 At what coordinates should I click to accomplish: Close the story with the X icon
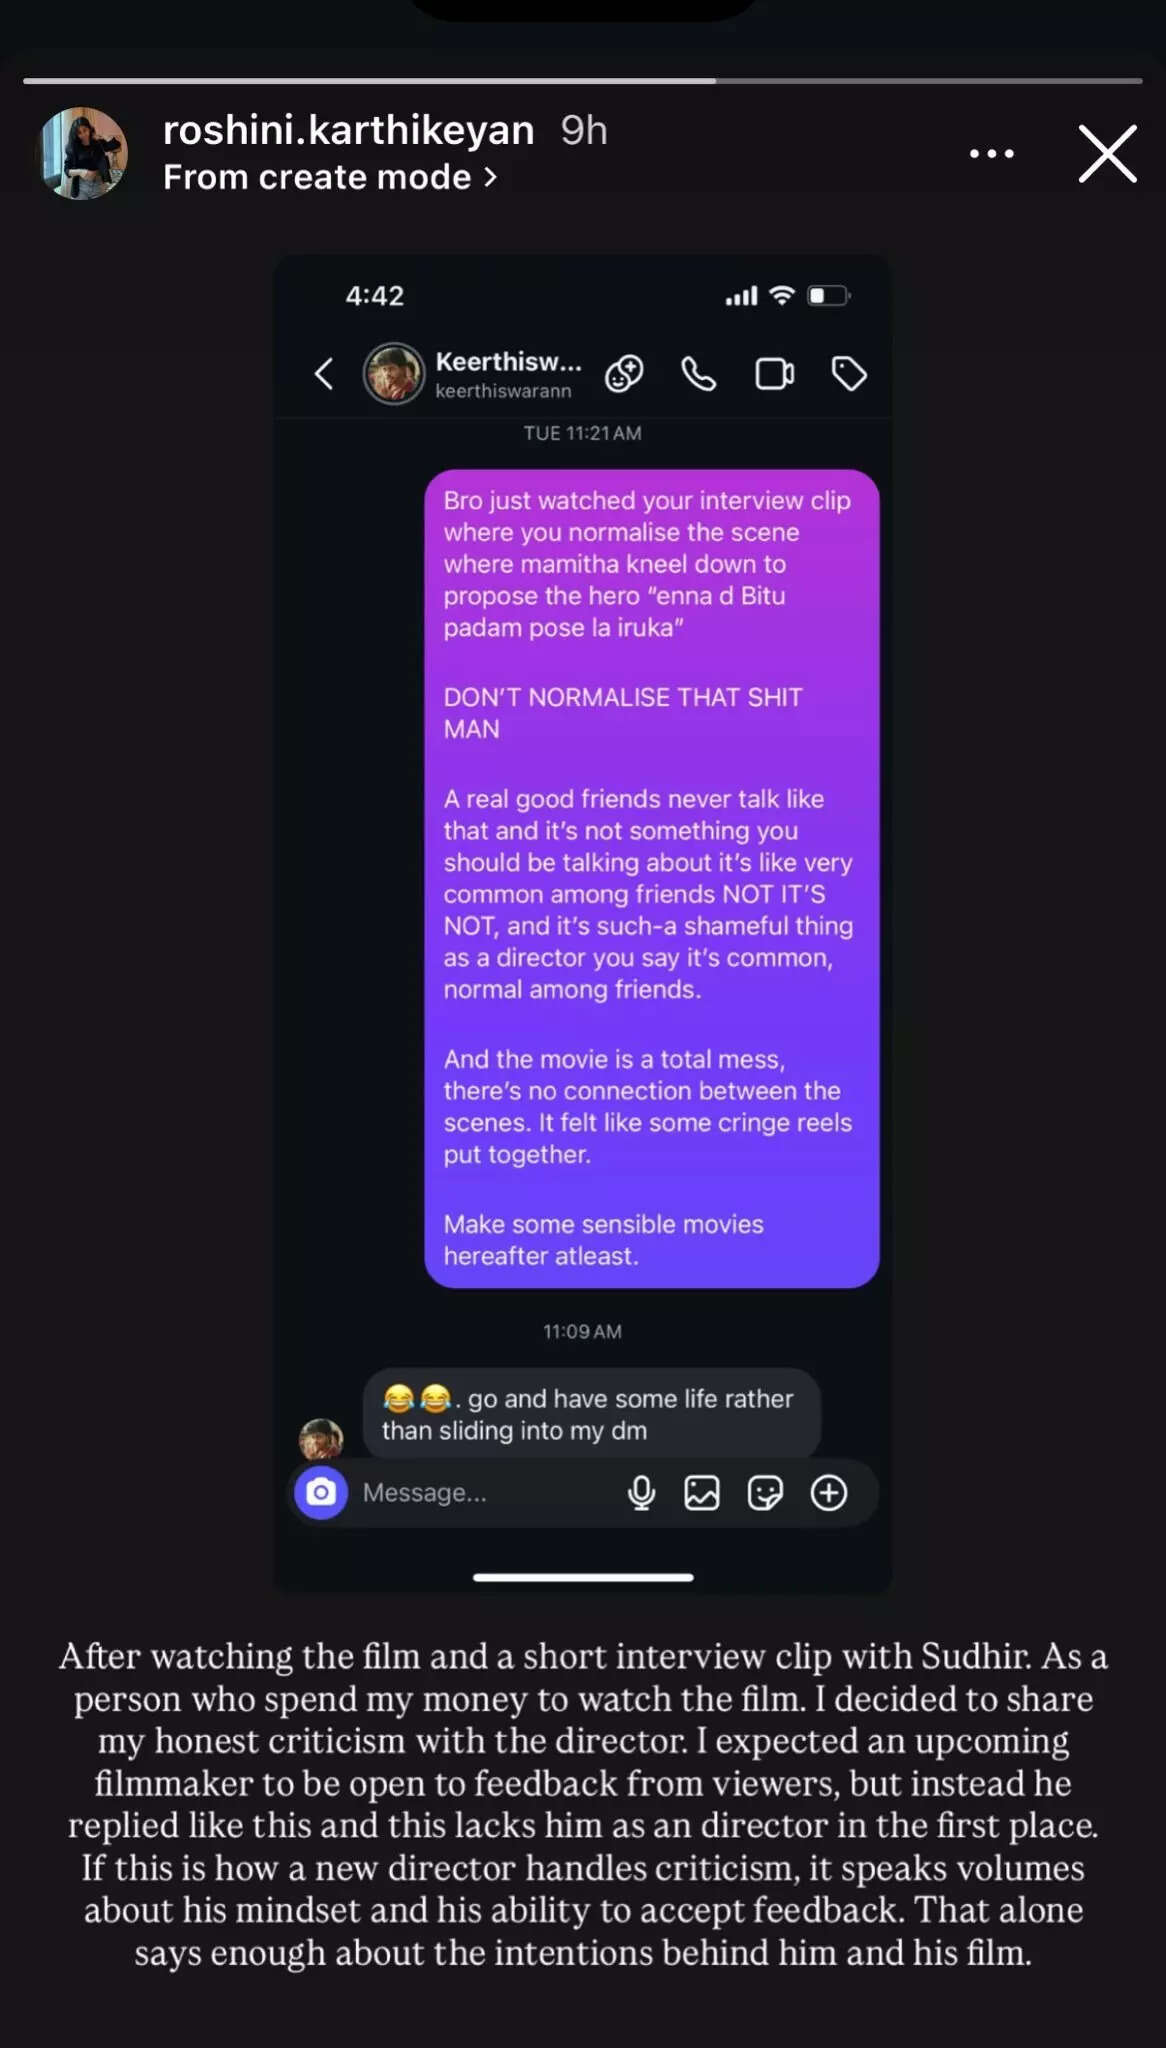coord(1108,154)
